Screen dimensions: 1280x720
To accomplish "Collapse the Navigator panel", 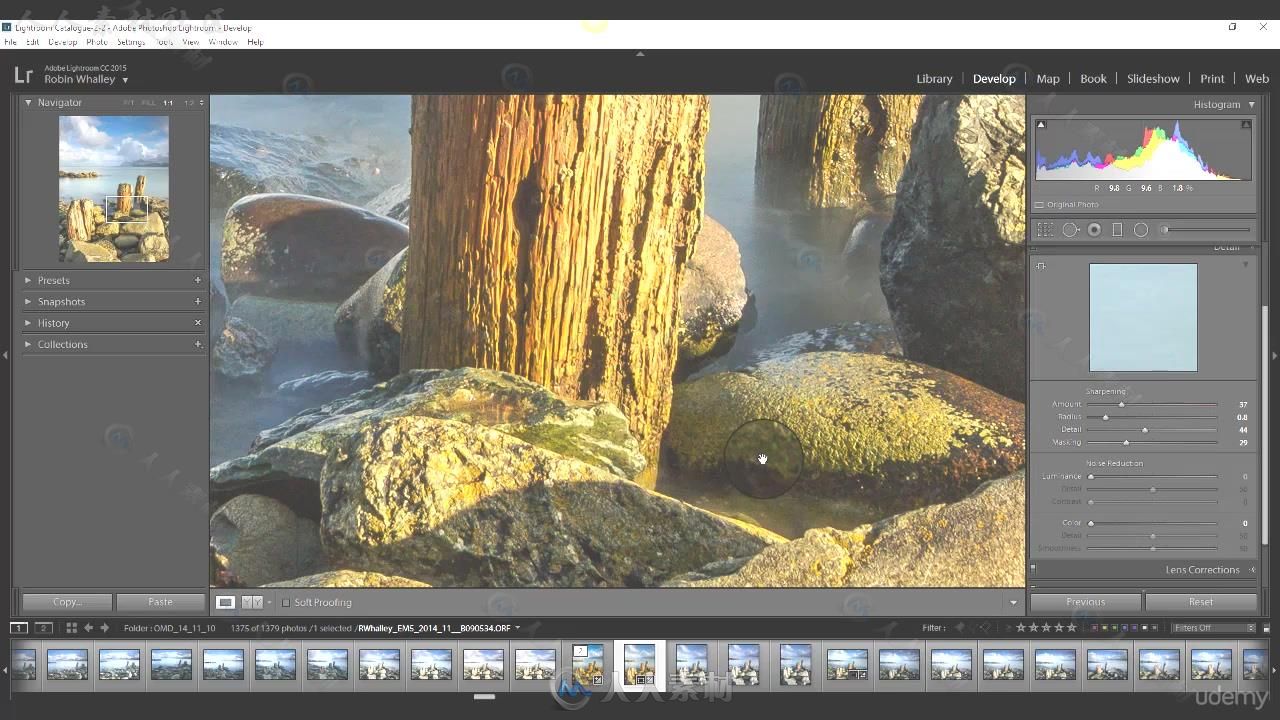I will [x=29, y=102].
